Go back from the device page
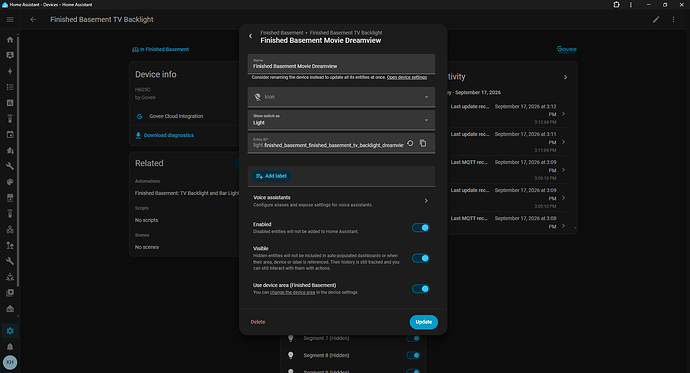Image resolution: width=690 pixels, height=373 pixels. coord(33,20)
